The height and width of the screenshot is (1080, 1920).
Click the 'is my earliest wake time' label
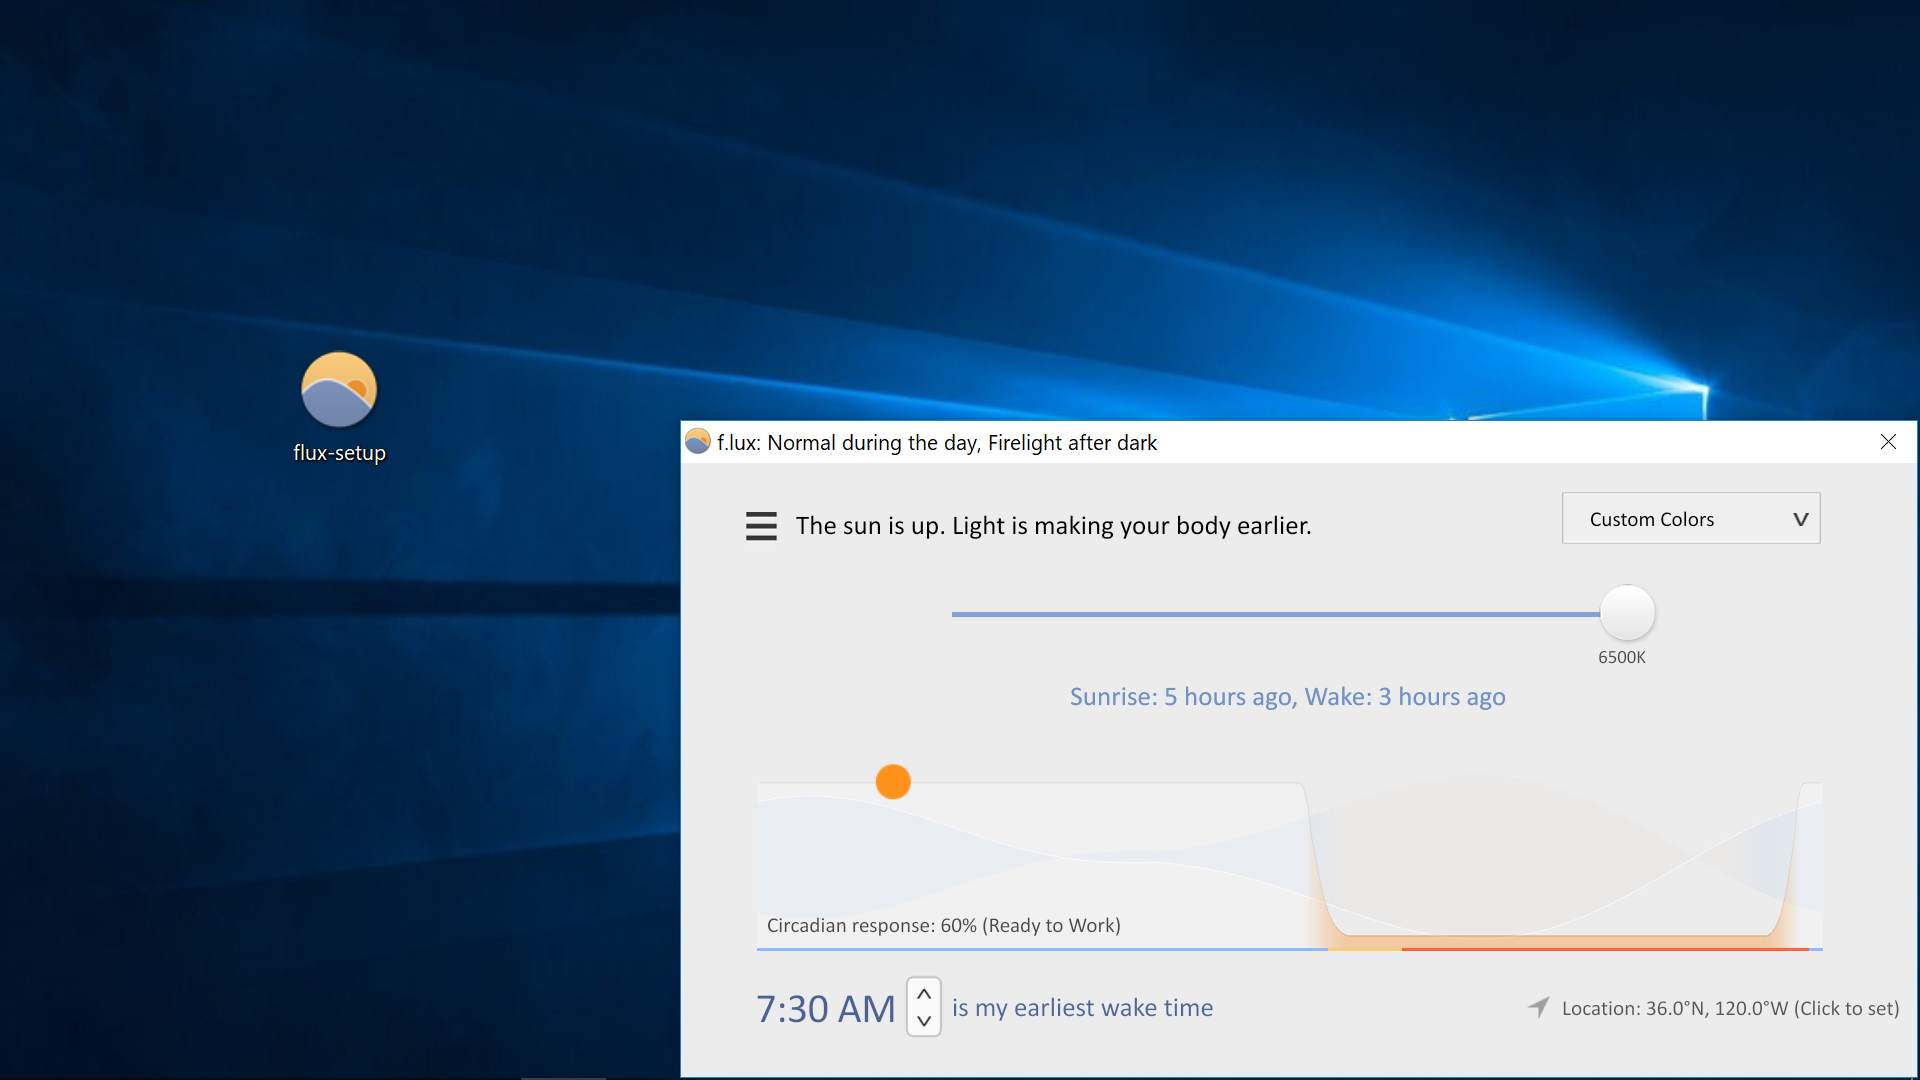point(1082,1008)
